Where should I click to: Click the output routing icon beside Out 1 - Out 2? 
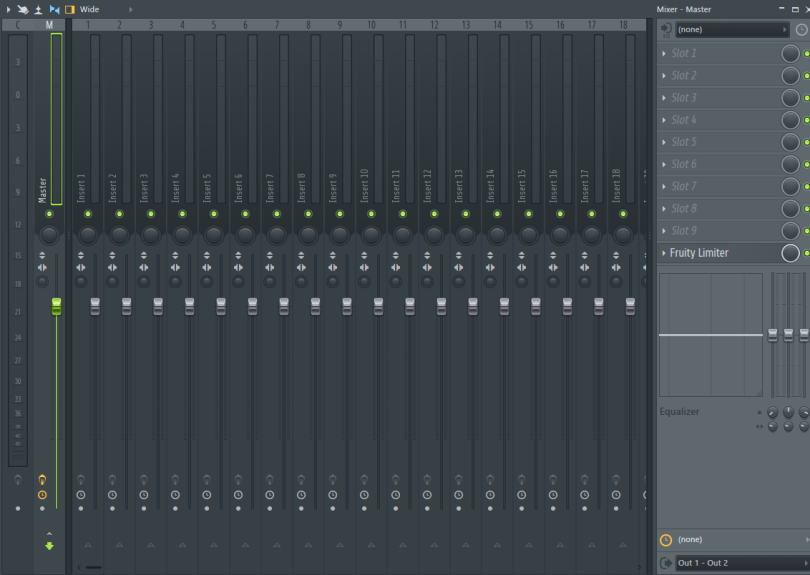[666, 563]
